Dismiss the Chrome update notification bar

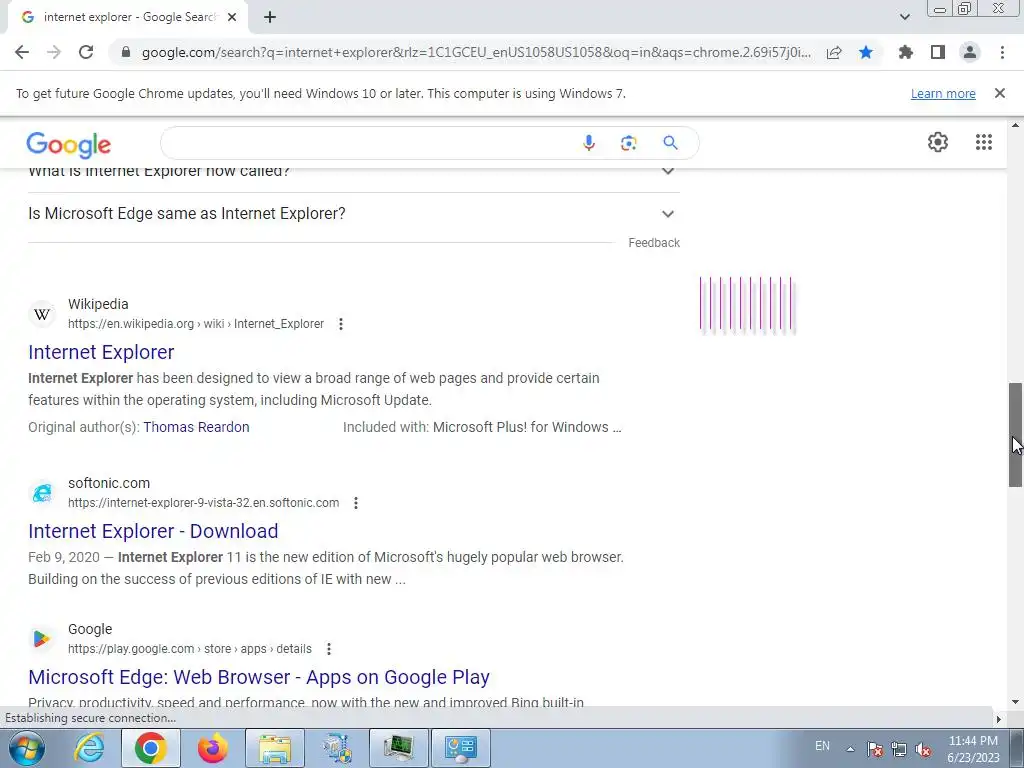(x=1000, y=93)
